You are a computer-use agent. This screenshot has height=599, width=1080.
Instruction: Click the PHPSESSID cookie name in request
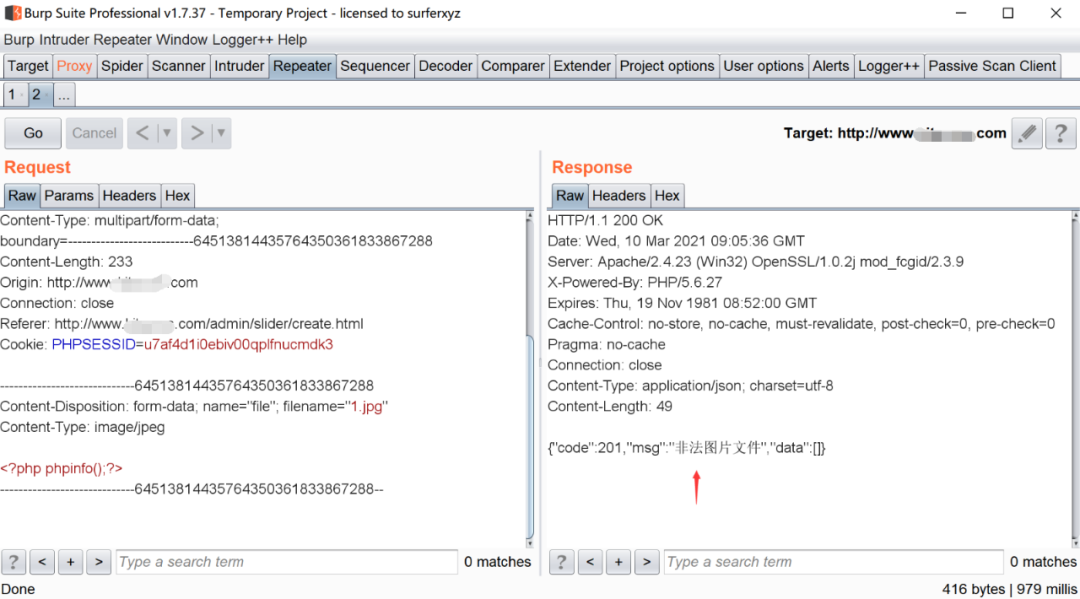[x=94, y=344]
